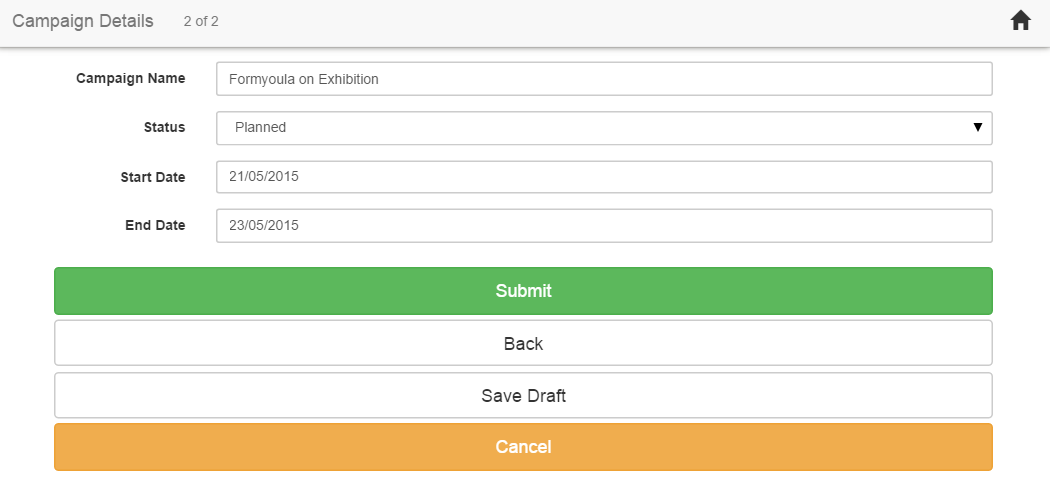This screenshot has height=478, width=1052.
Task: Open the Status dropdown
Action: (604, 128)
